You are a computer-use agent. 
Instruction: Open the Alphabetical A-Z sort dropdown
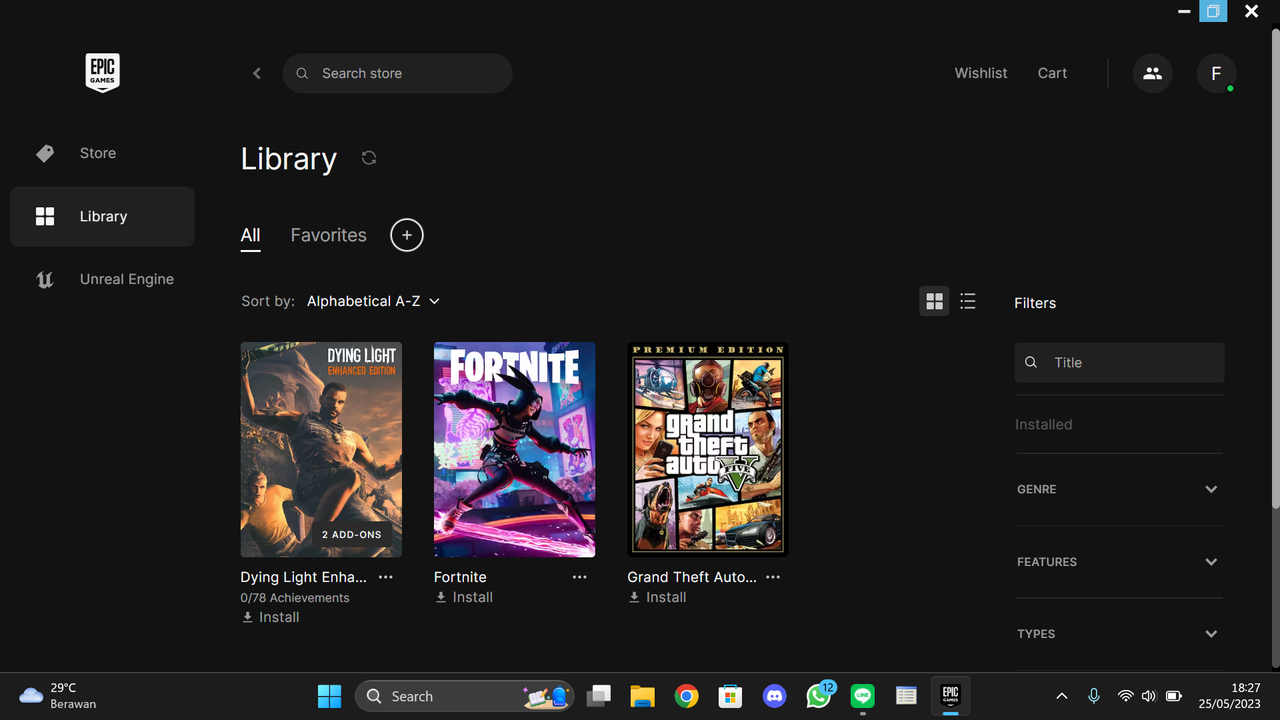pos(373,301)
